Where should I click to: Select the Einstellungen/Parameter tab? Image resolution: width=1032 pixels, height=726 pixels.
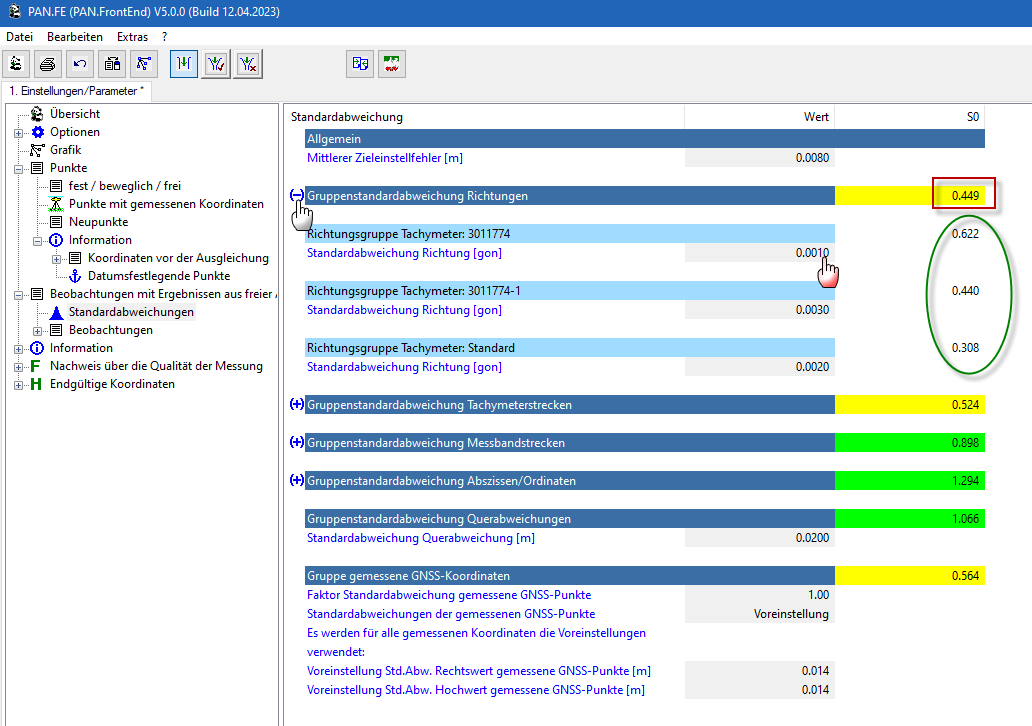pos(76,91)
